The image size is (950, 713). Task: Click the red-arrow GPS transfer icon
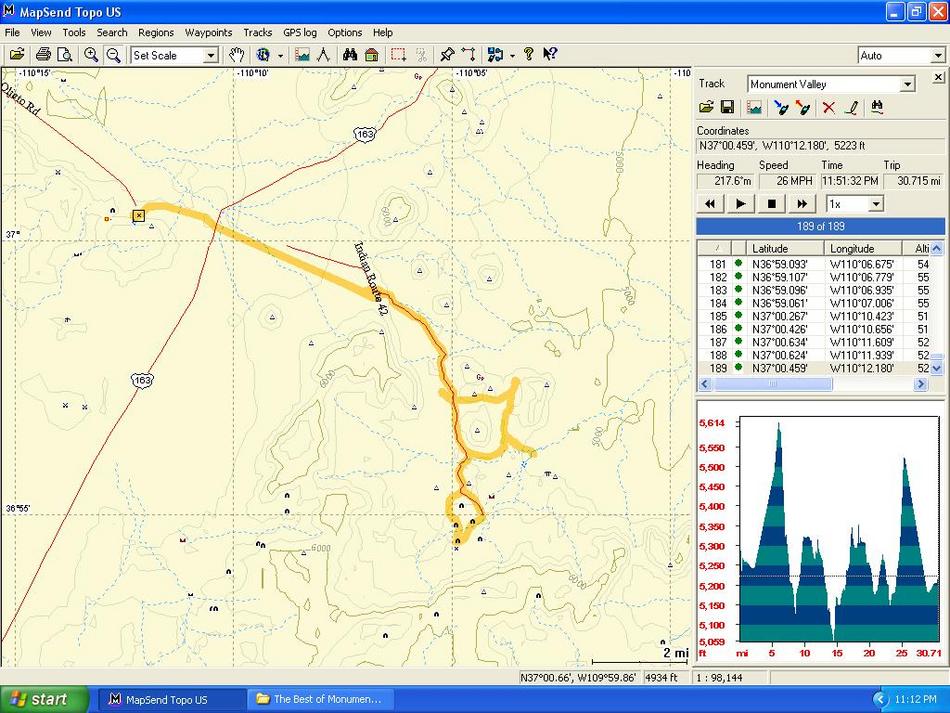(x=803, y=107)
